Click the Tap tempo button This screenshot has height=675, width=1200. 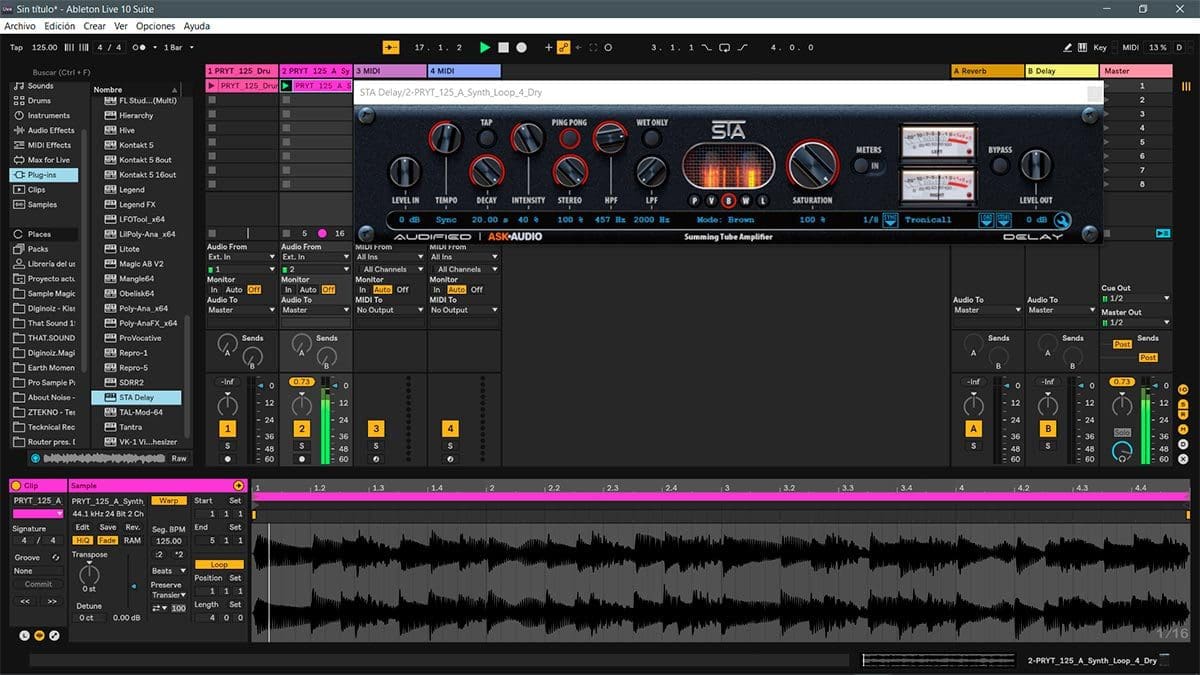(x=16, y=47)
